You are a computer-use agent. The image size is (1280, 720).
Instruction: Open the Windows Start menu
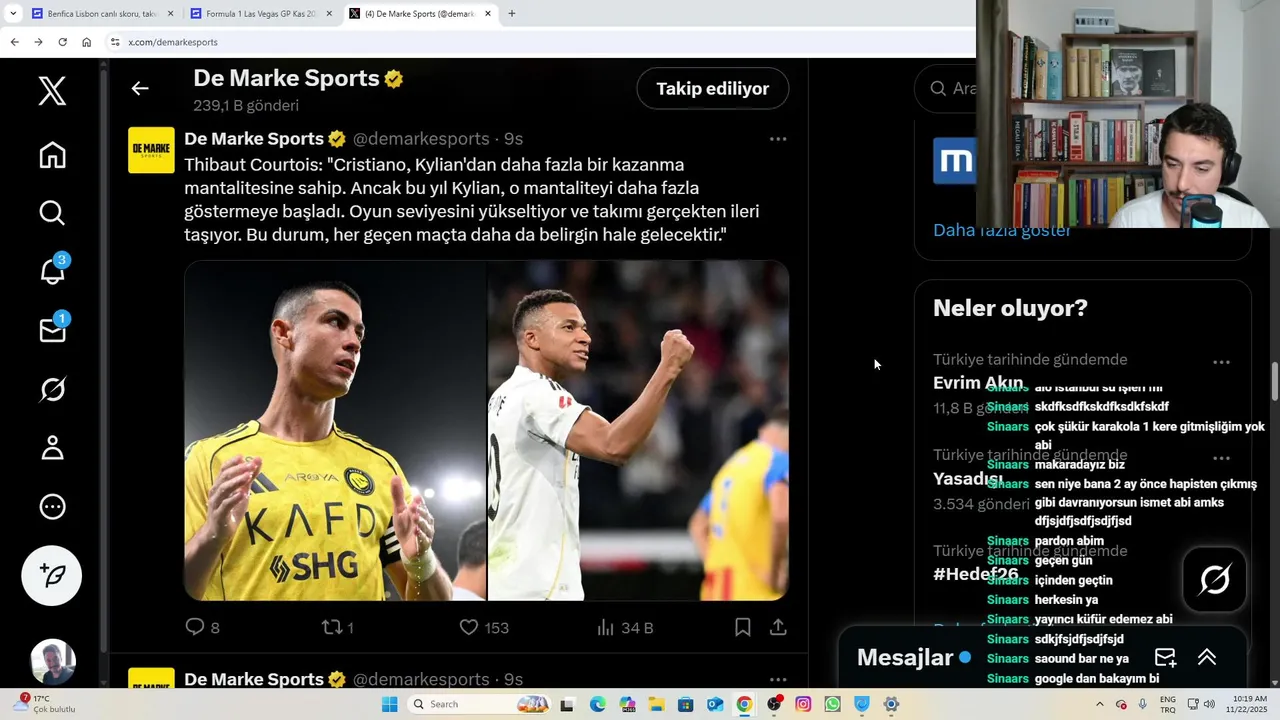tap(390, 704)
